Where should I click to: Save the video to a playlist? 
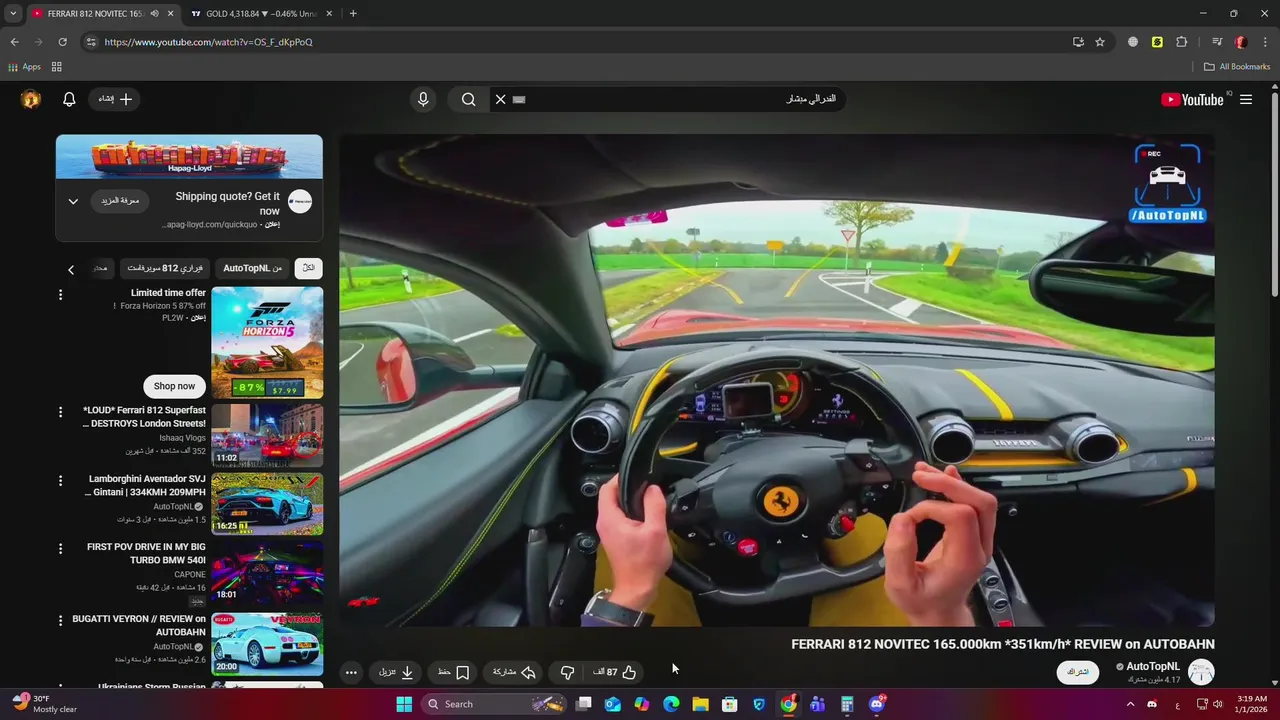coord(453,672)
